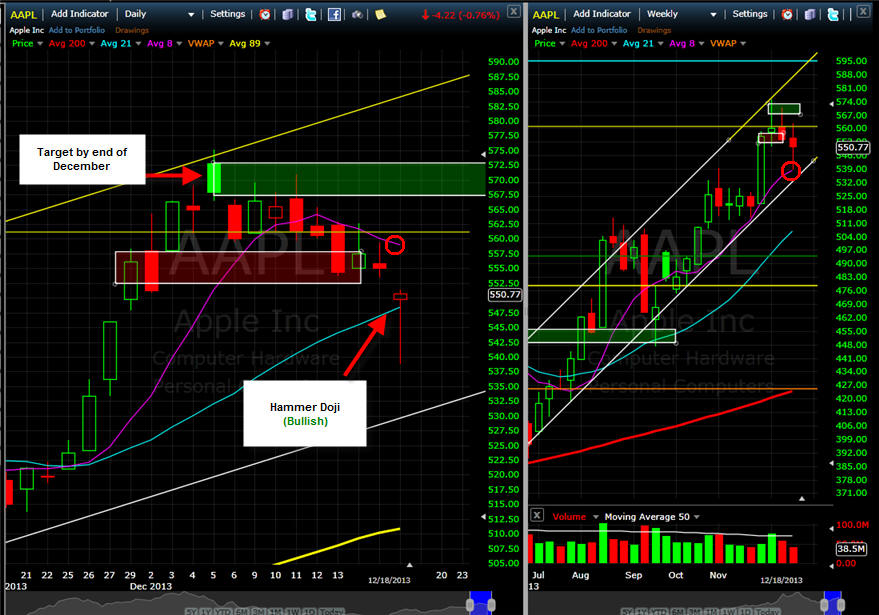Select Today range under Weekly chart

pyautogui.click(x=768, y=611)
